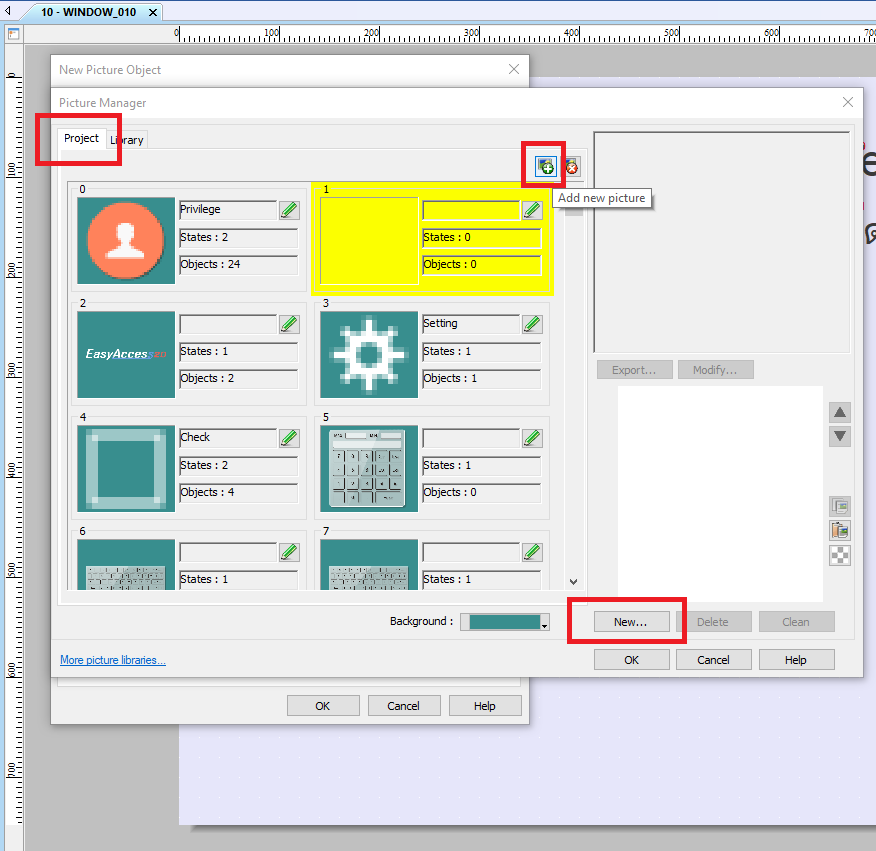This screenshot has width=876, height=851.
Task: Click the pencil icon next to Setting
Action: click(532, 323)
